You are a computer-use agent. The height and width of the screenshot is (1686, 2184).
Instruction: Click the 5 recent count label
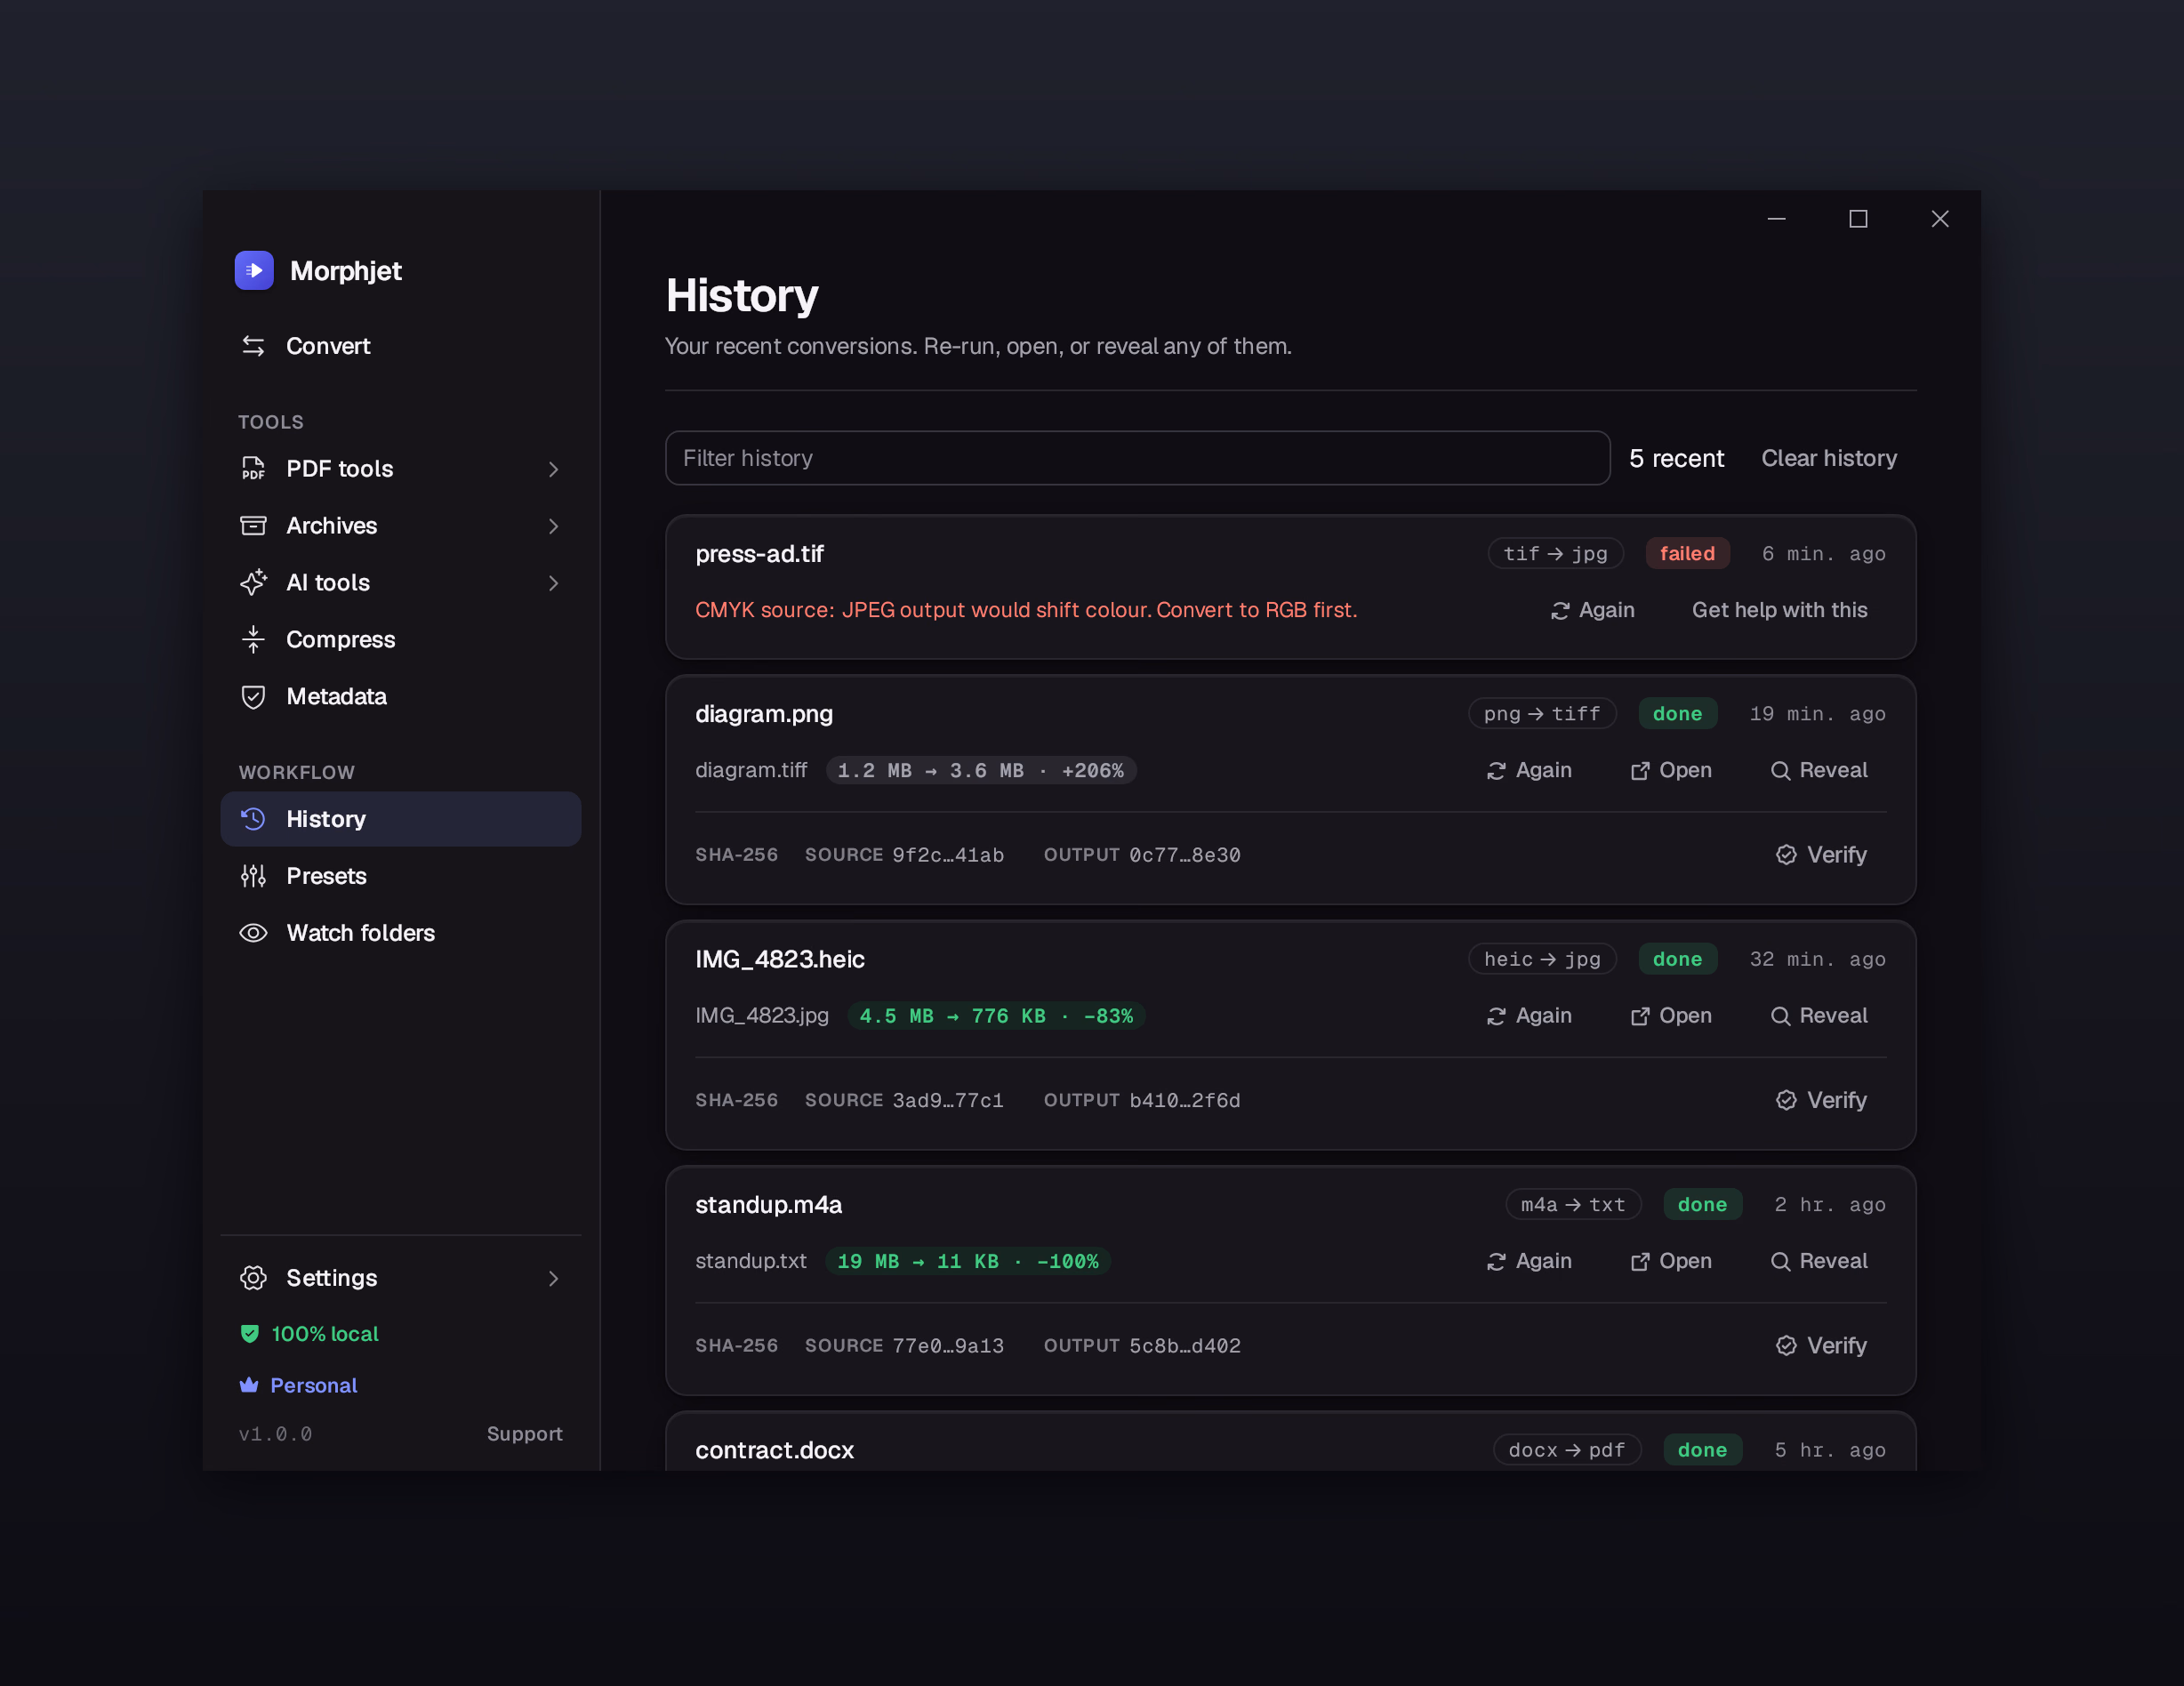[1676, 458]
